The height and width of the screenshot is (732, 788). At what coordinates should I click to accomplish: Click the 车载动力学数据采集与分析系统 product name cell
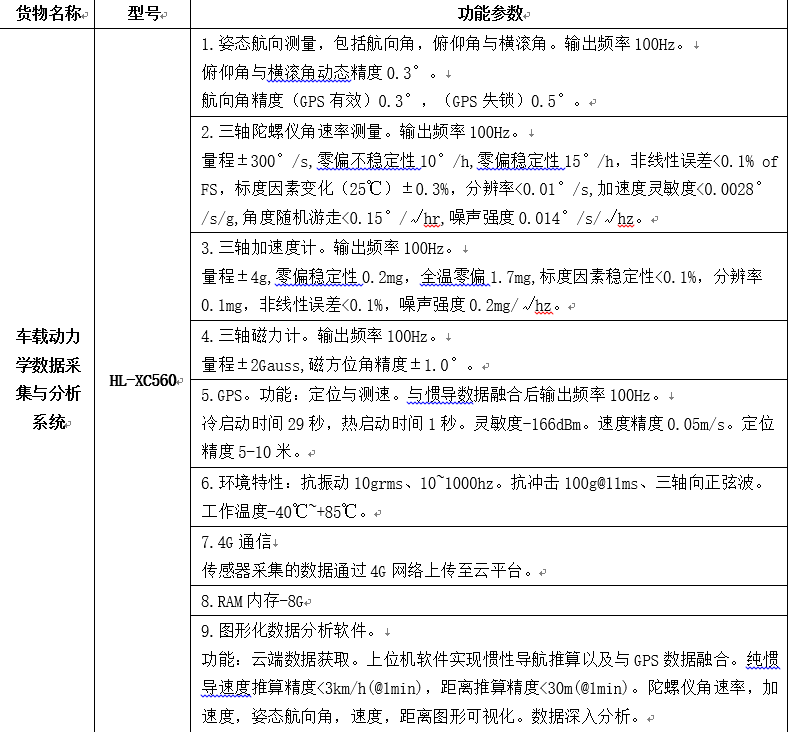tap(48, 379)
